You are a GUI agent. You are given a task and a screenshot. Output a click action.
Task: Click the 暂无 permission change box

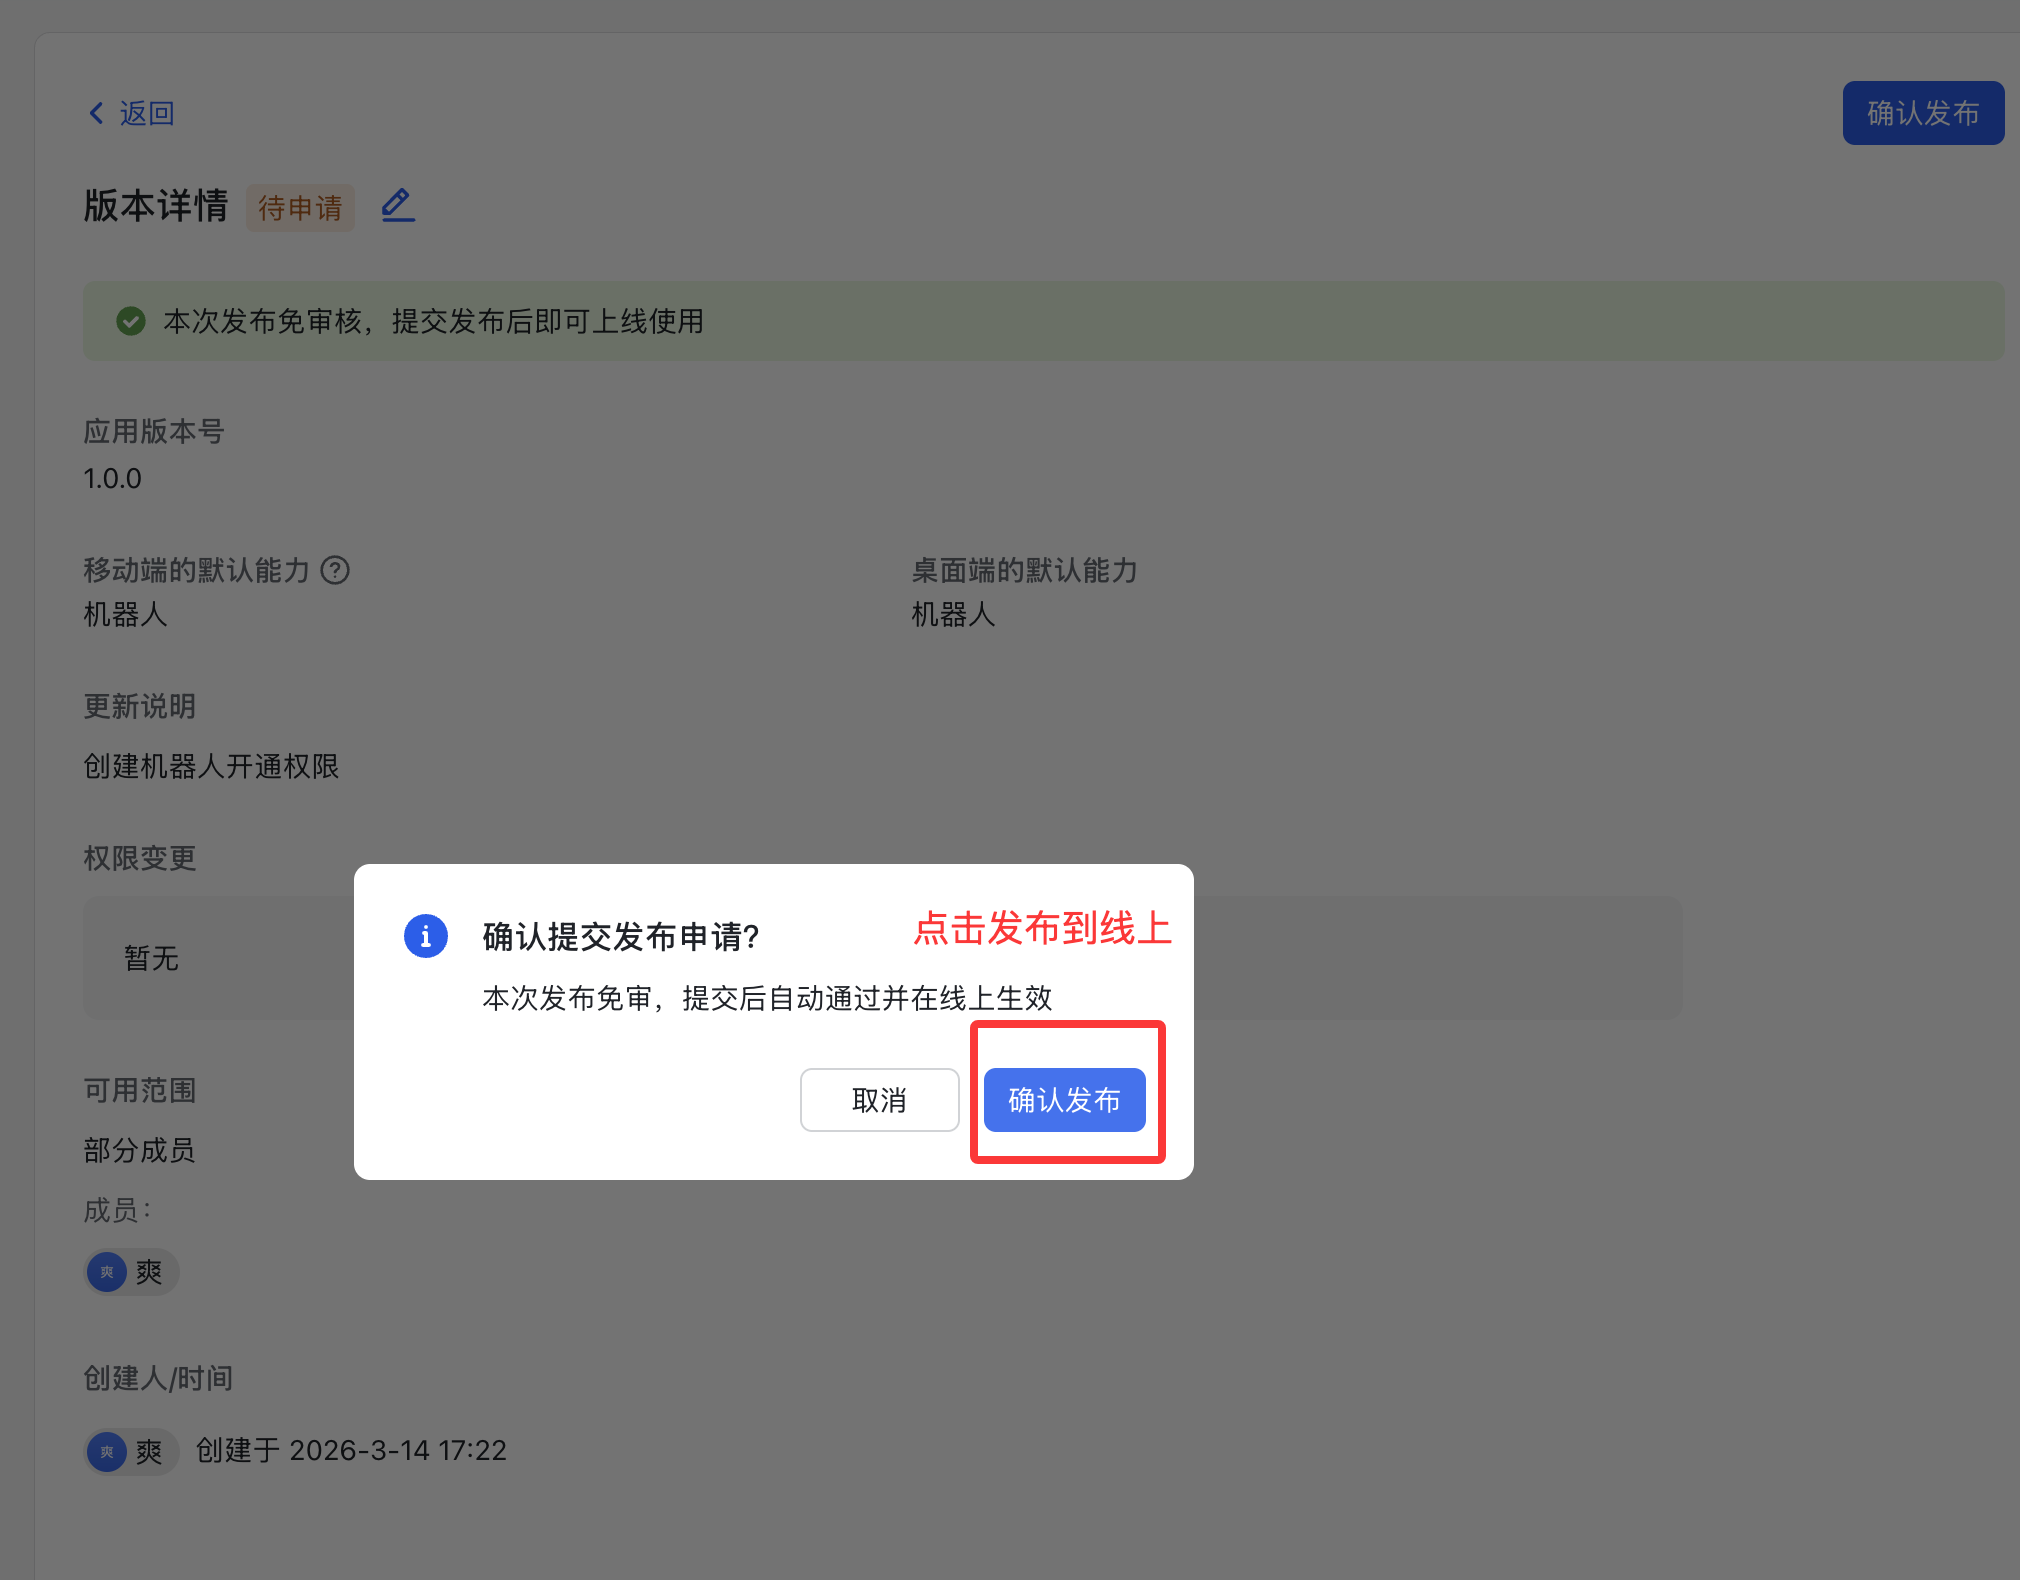click(x=151, y=959)
